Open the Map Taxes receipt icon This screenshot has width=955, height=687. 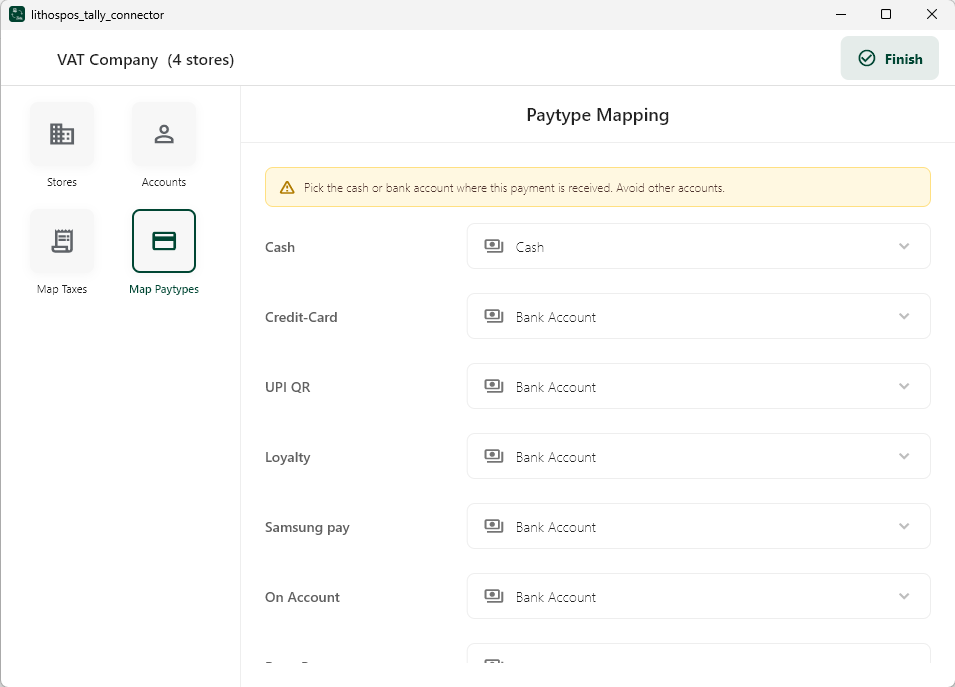(62, 241)
